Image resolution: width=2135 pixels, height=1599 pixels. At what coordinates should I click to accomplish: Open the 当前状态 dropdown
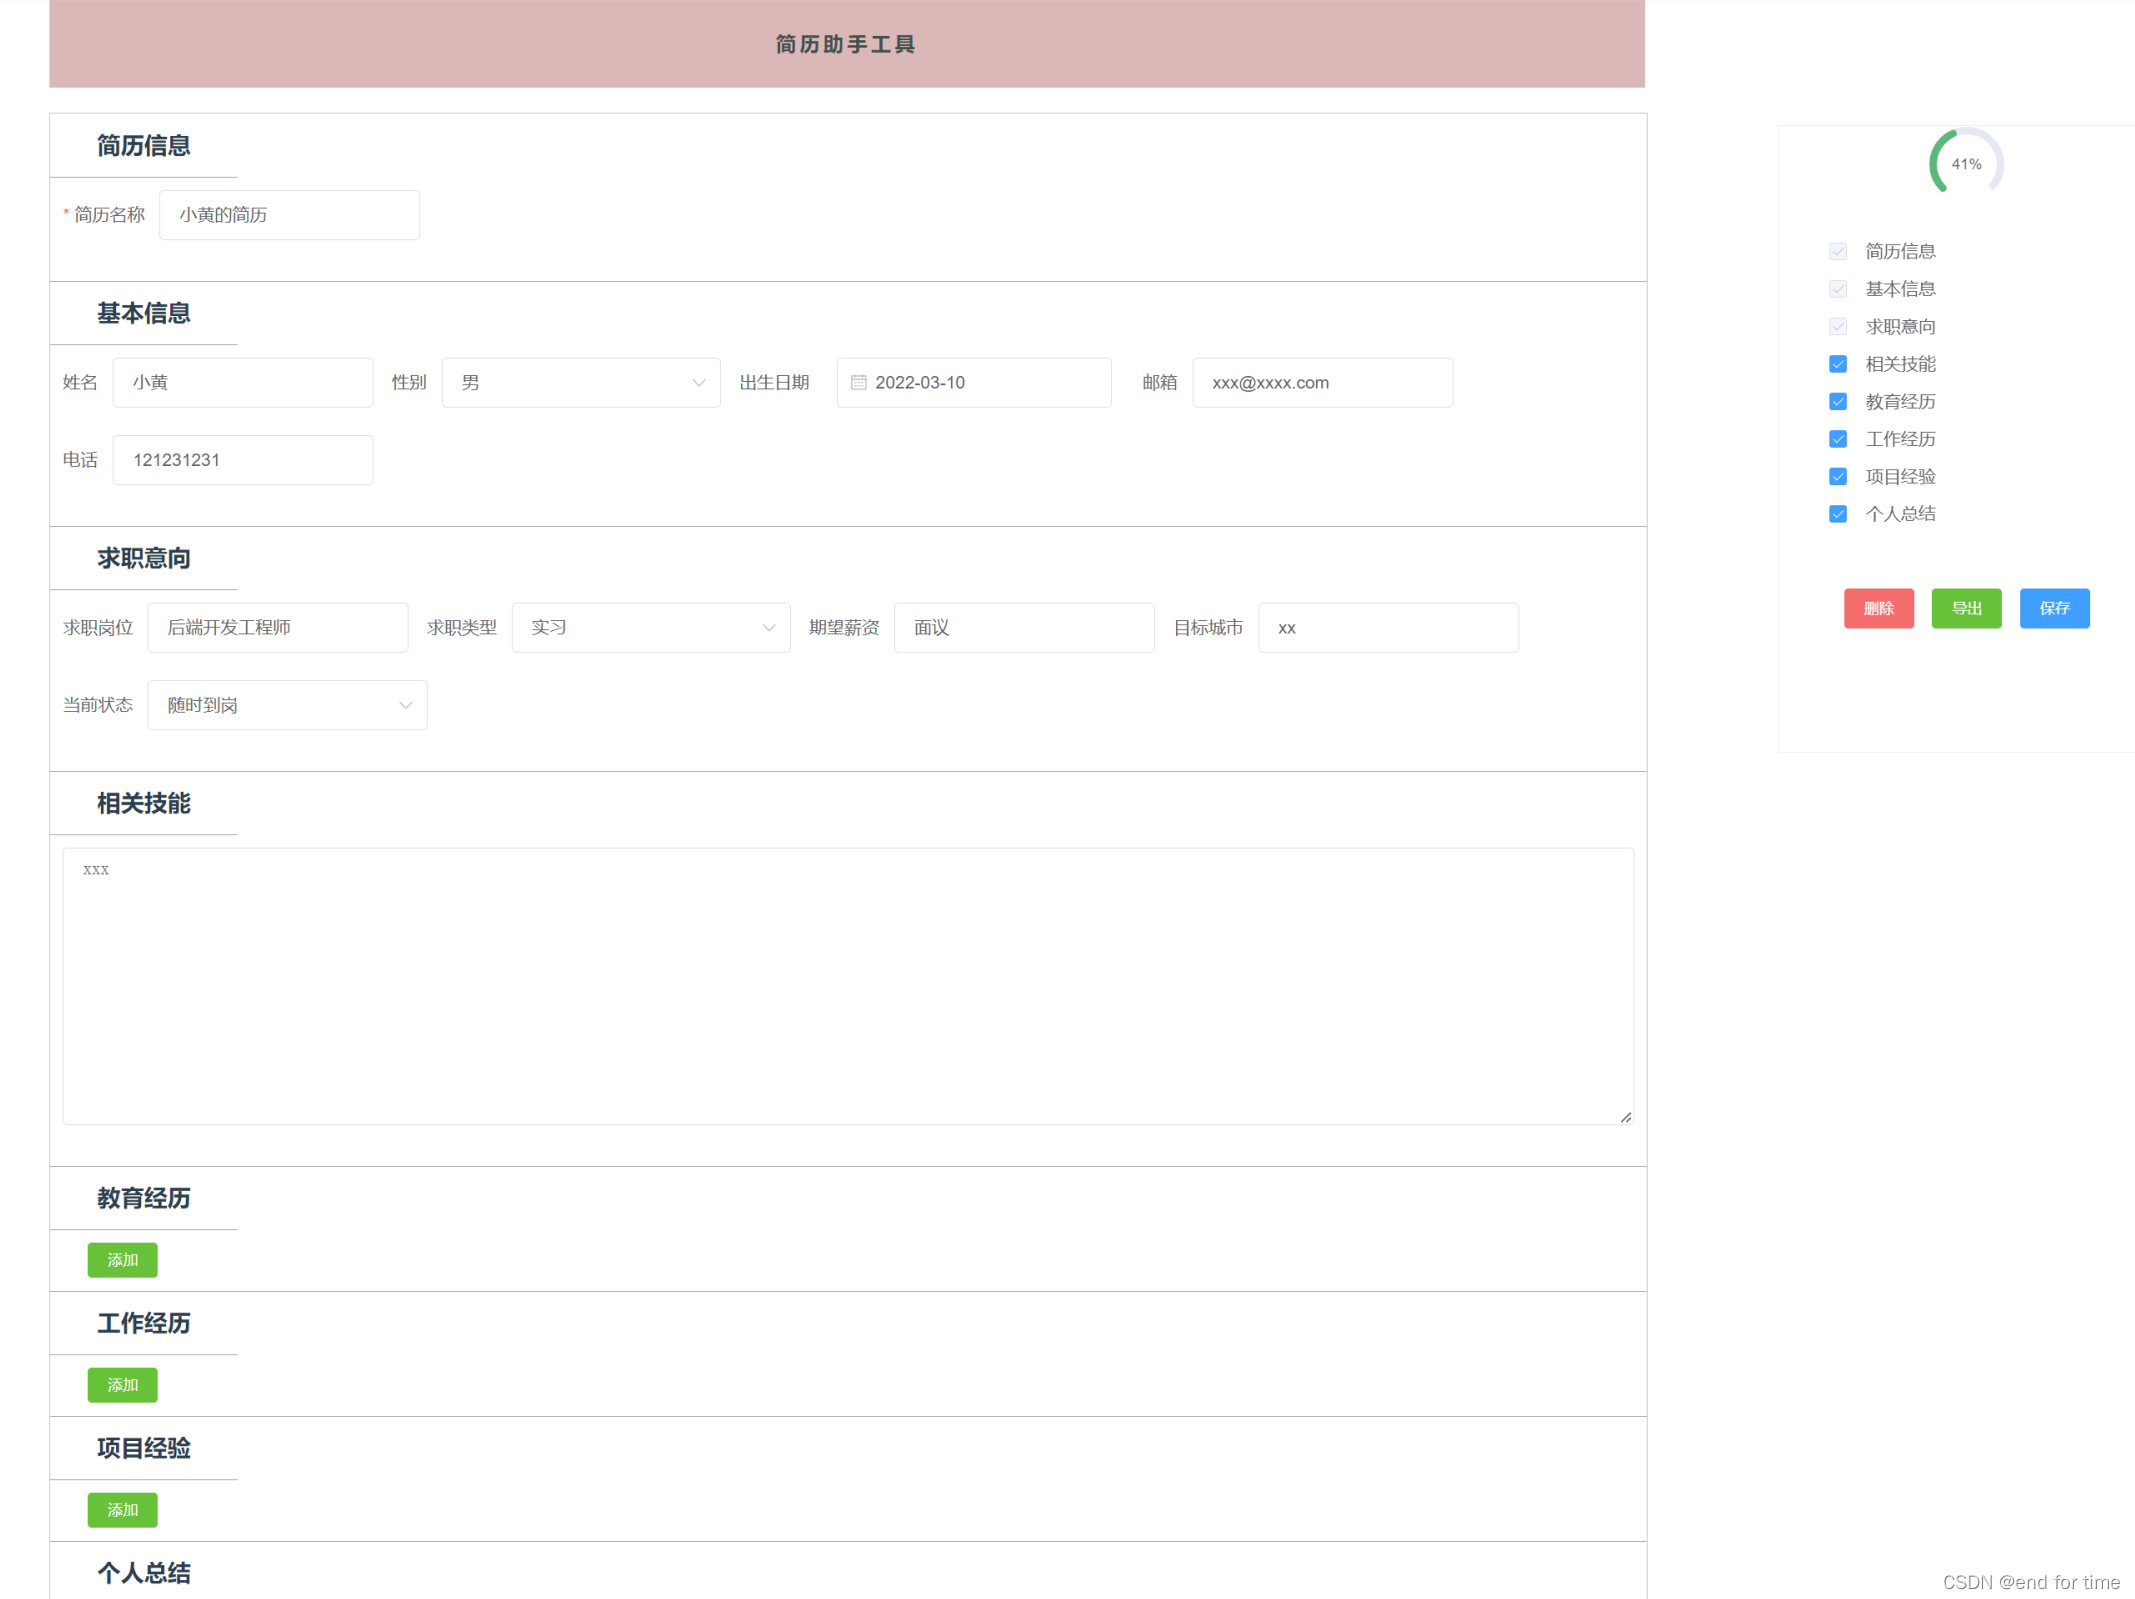[x=287, y=705]
